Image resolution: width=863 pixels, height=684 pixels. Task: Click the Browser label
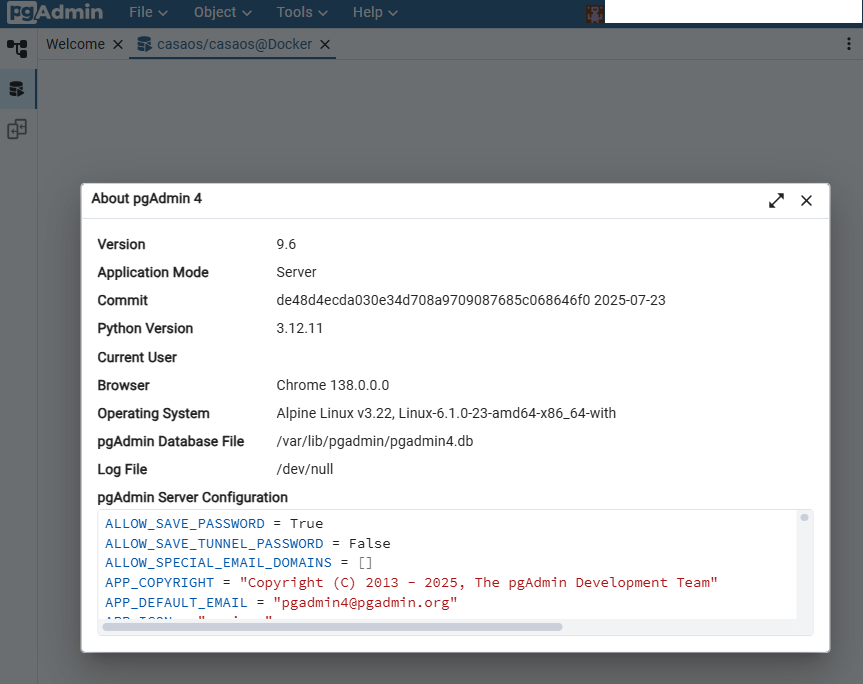pyautogui.click(x=123, y=385)
